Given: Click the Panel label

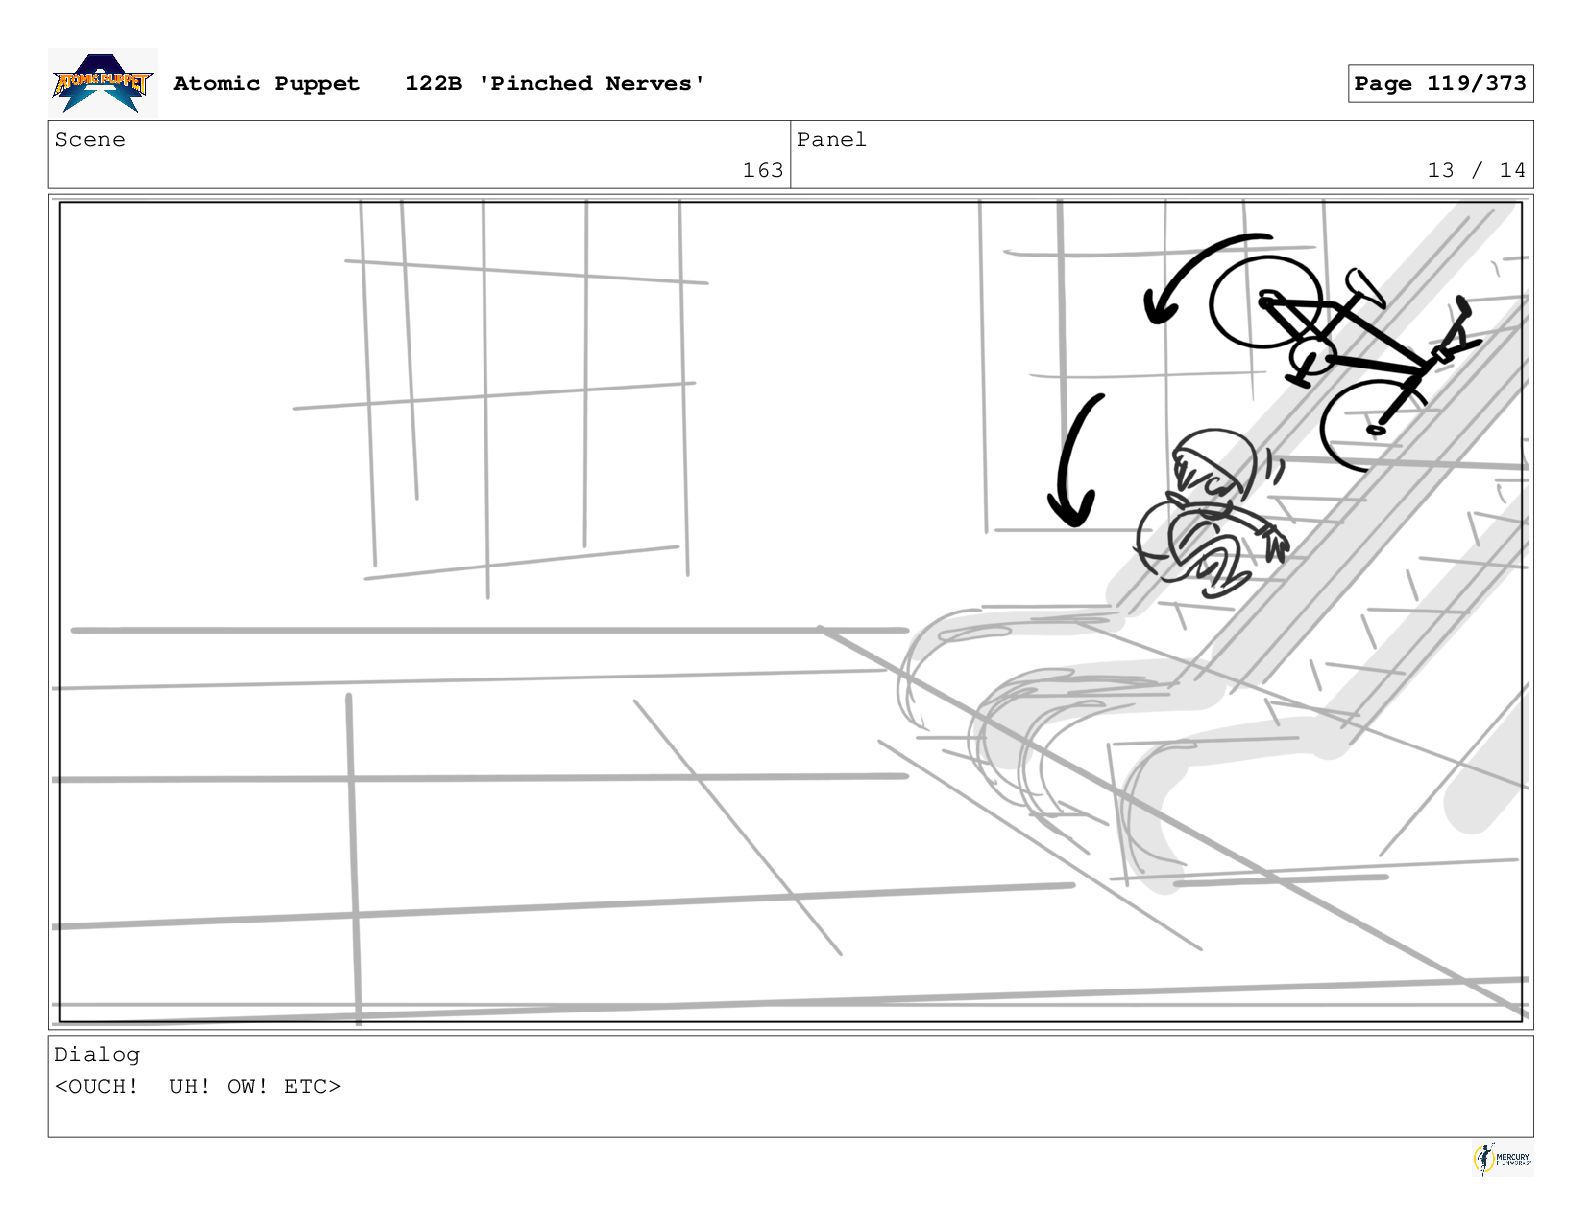Looking at the screenshot, I should point(831,140).
